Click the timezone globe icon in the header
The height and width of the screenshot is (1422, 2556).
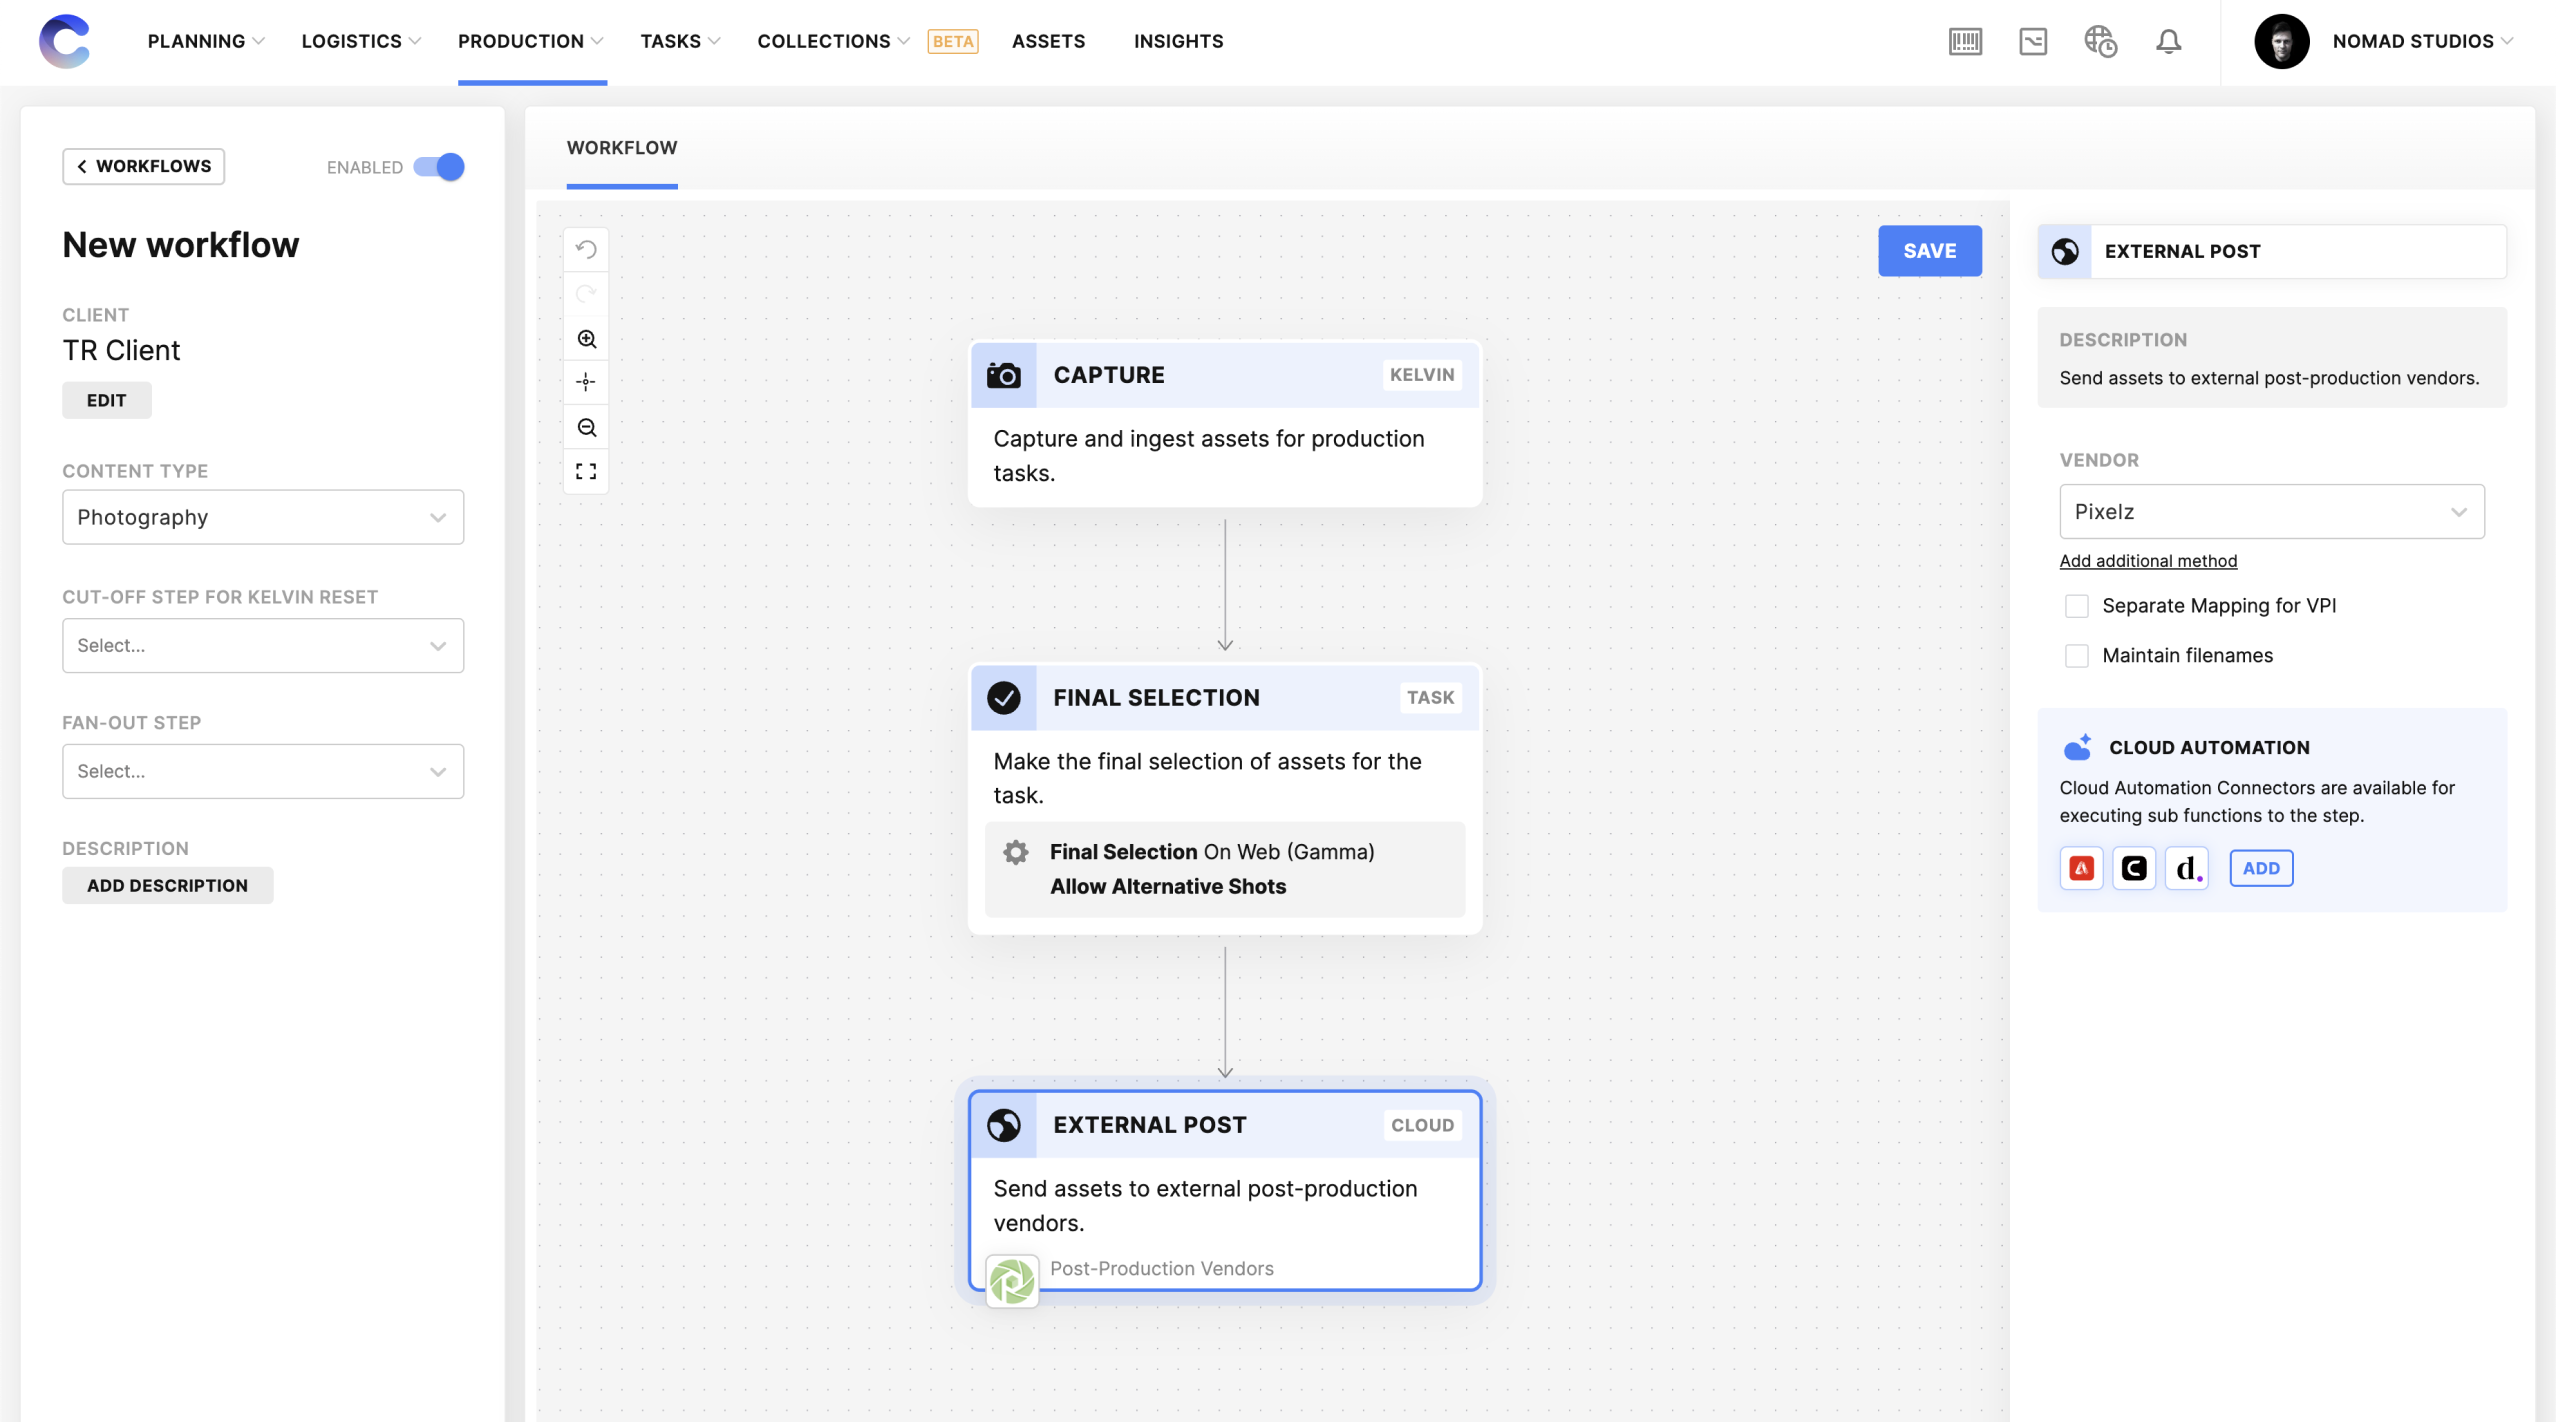[x=2100, y=41]
